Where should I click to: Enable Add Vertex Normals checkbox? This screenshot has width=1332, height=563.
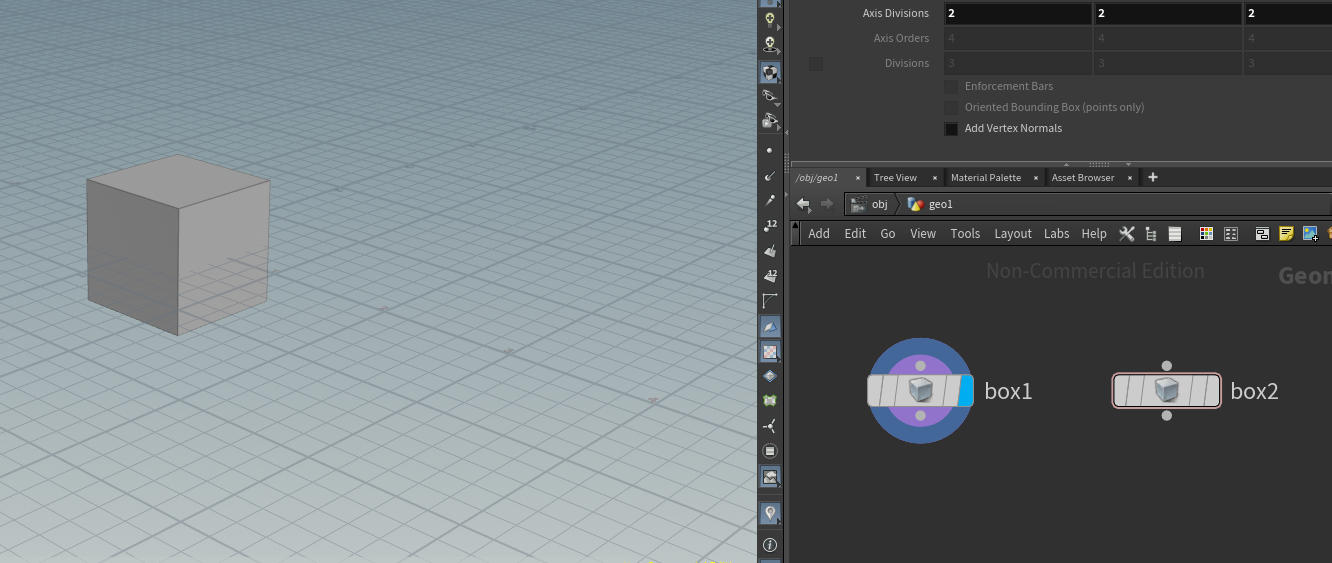951,128
